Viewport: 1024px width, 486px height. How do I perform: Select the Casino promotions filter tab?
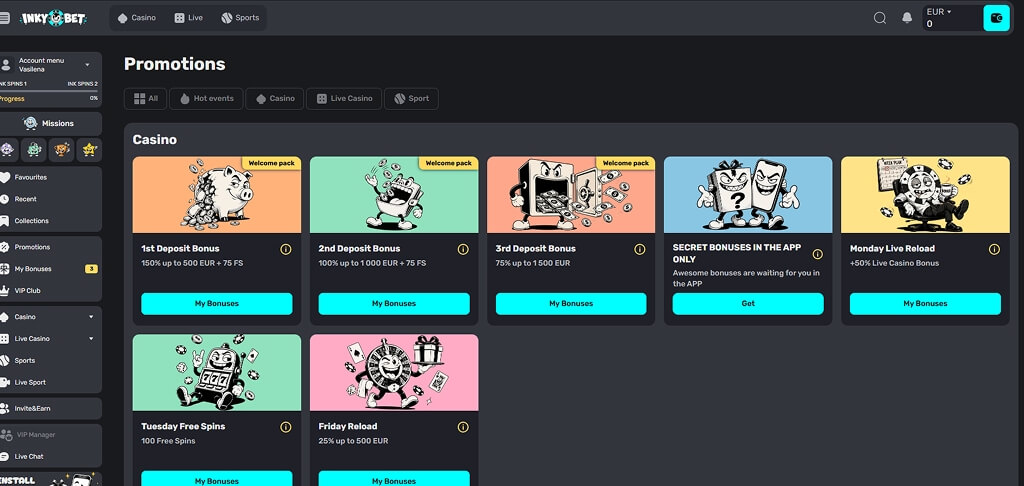[274, 99]
